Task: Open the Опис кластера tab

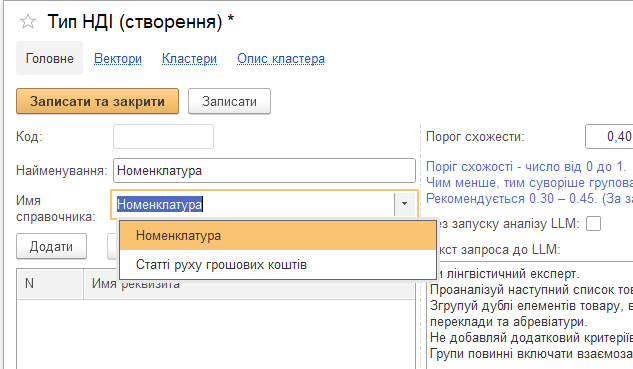Action: (281, 59)
